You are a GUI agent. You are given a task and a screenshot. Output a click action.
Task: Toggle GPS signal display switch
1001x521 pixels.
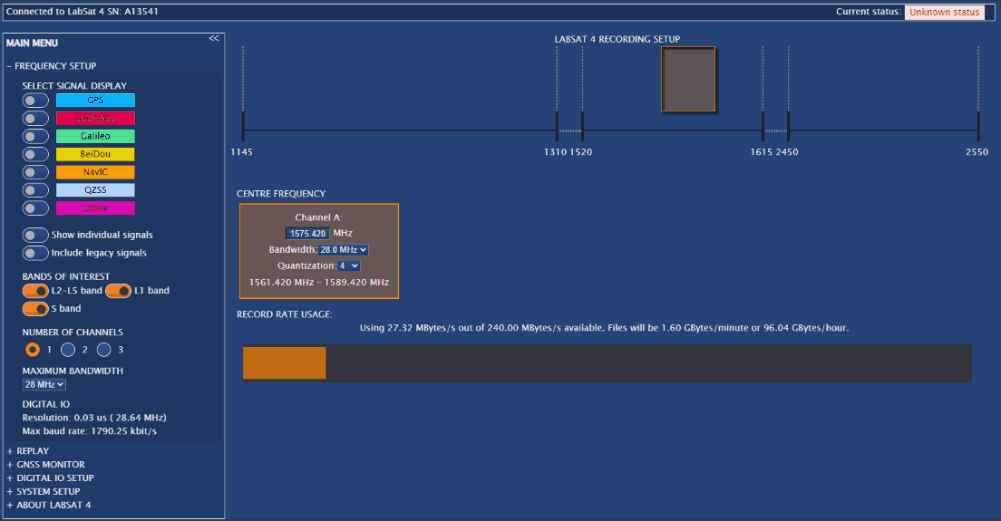click(x=35, y=100)
